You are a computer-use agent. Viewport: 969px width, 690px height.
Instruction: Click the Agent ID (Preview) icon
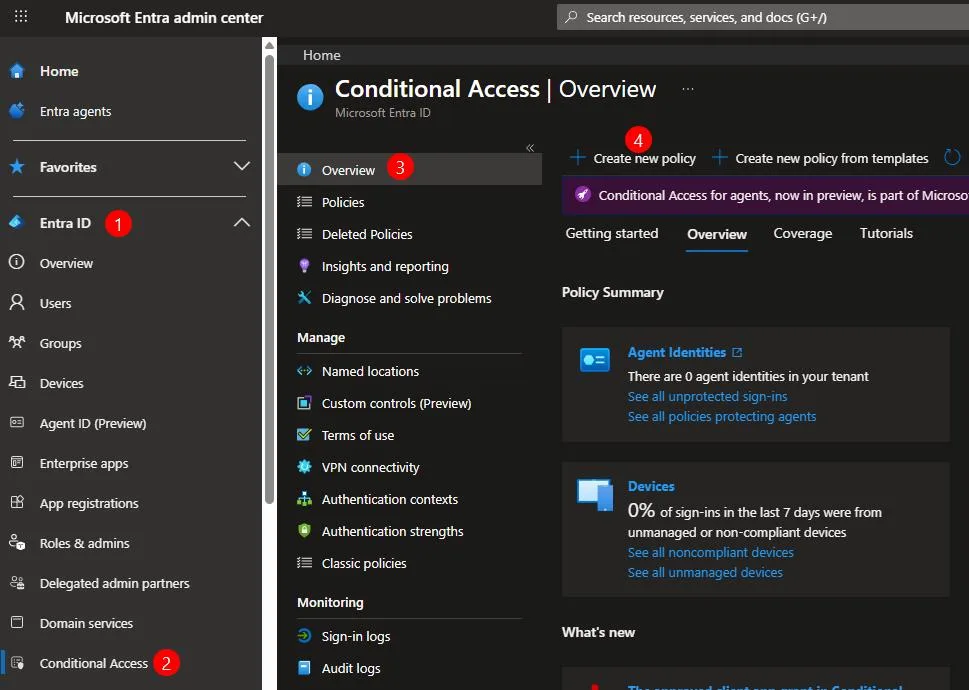17,423
